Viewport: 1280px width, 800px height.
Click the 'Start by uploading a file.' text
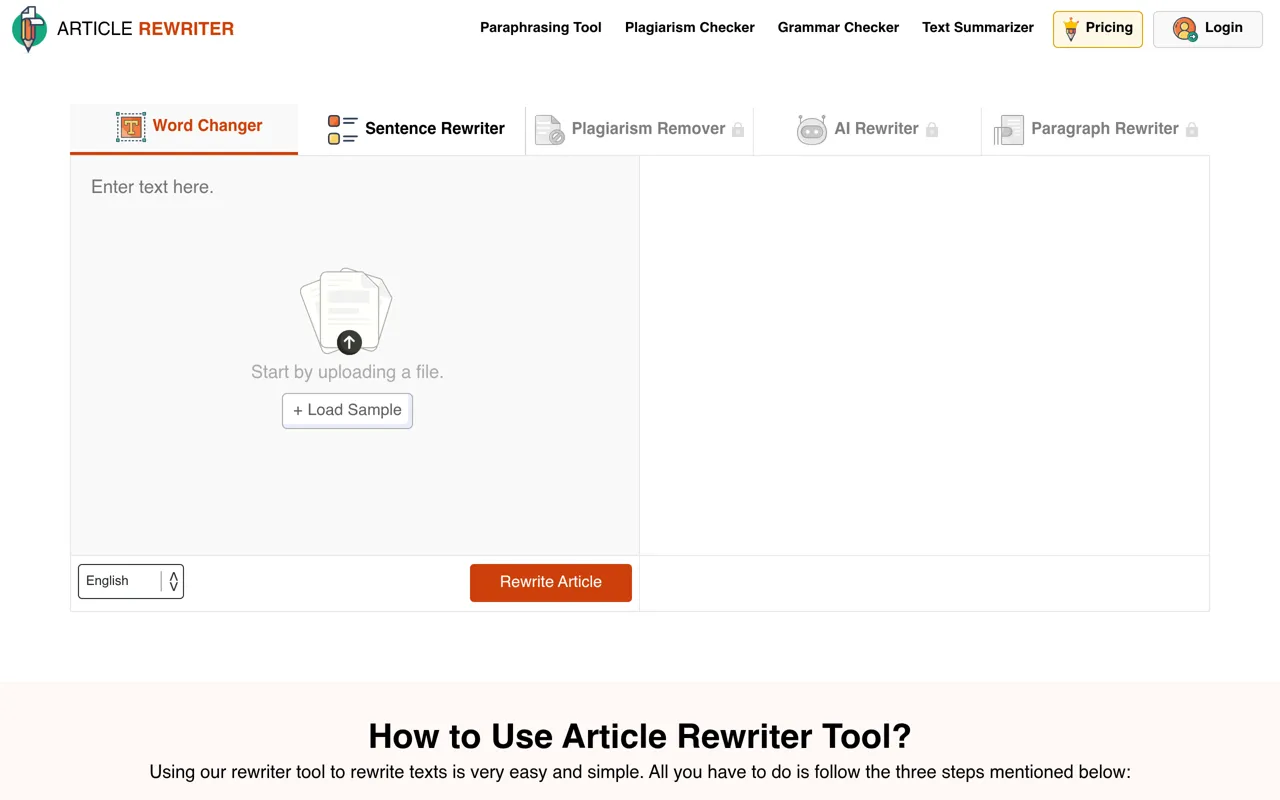coord(347,372)
